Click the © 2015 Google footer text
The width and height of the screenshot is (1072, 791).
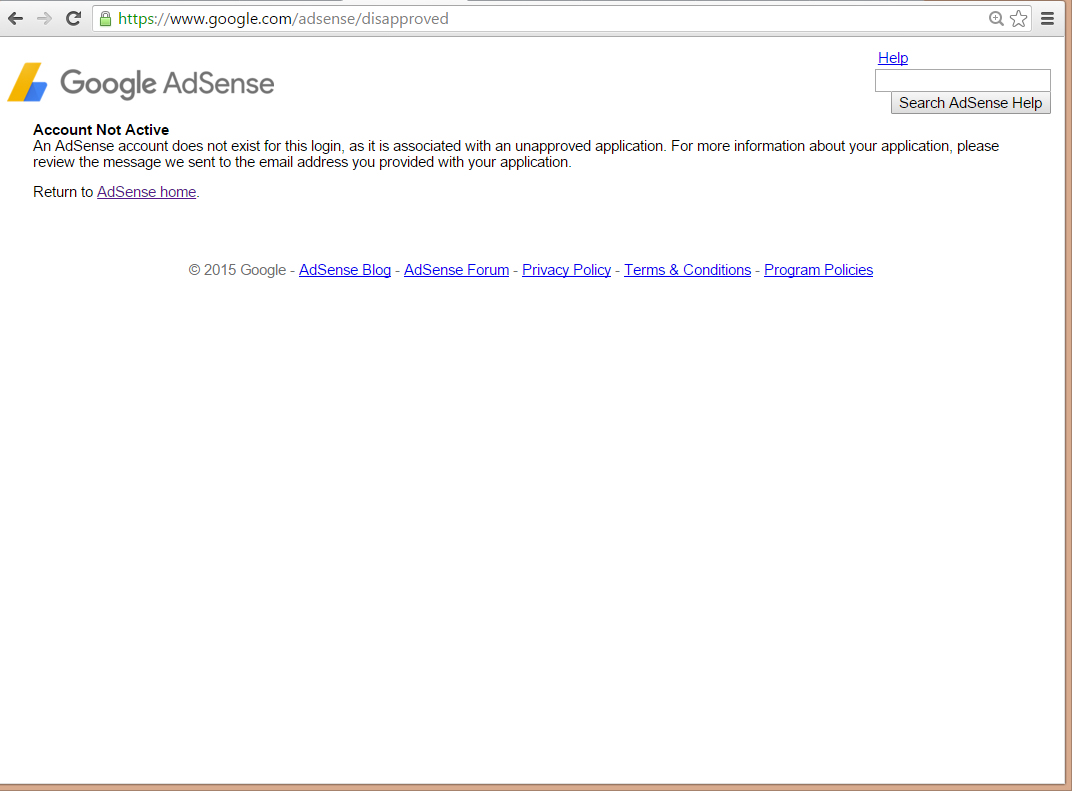(237, 270)
